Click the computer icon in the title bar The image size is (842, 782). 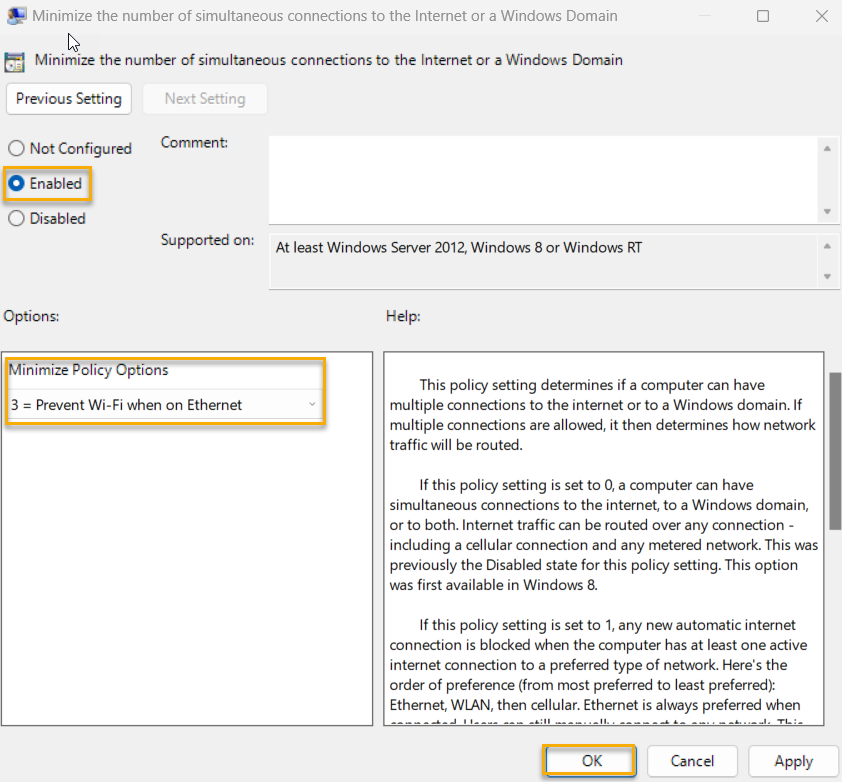[16, 15]
